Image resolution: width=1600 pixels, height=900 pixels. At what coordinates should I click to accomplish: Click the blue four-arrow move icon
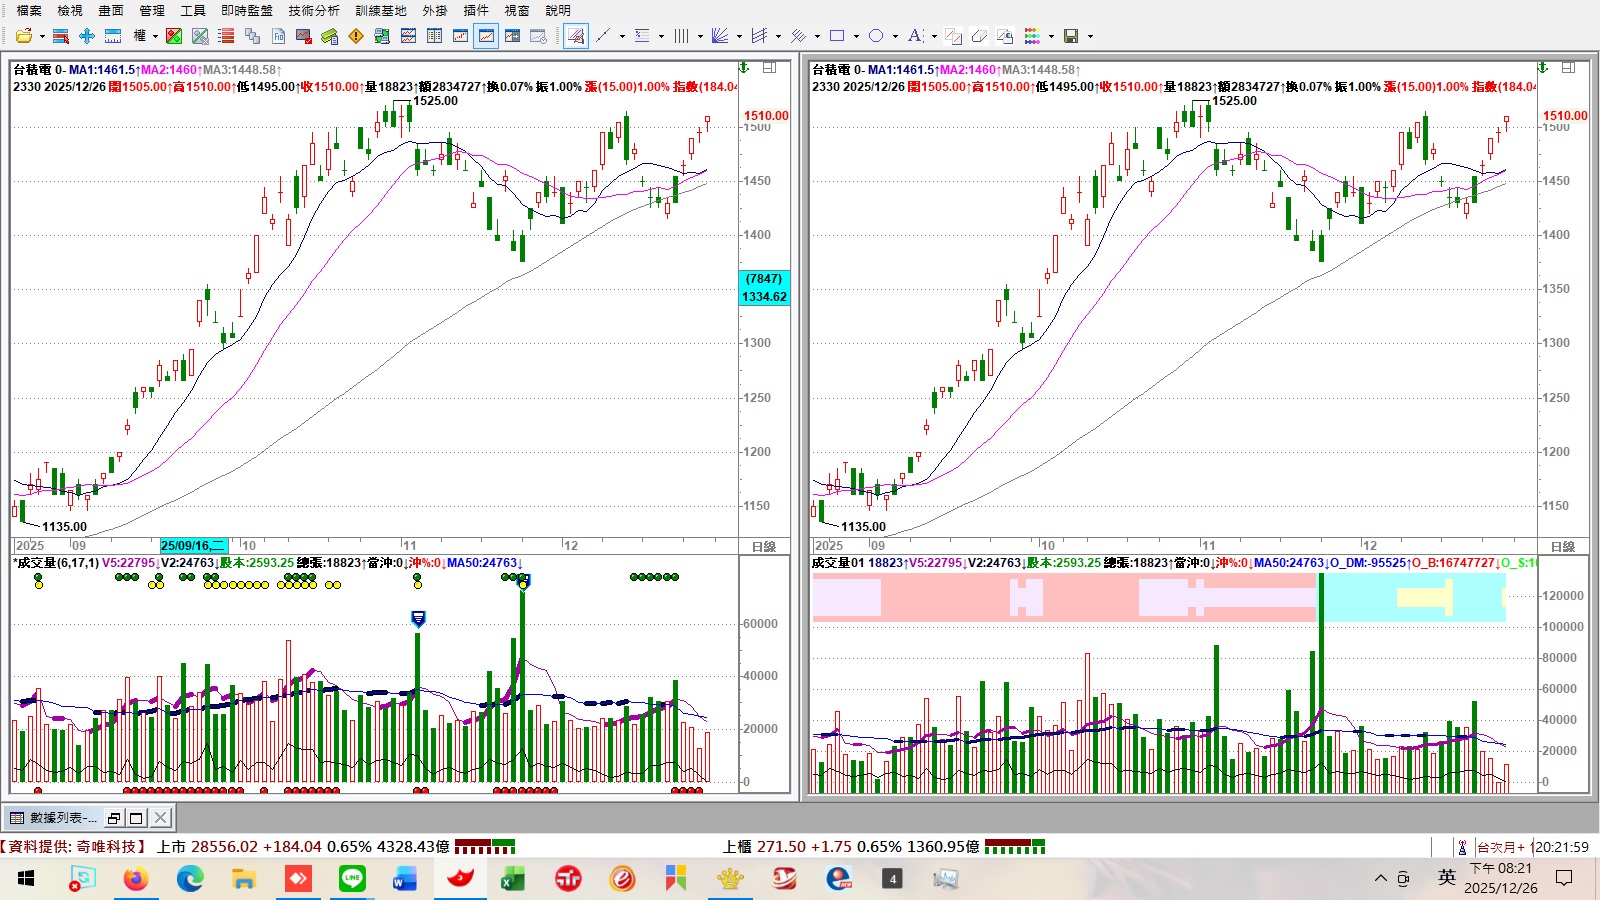[x=87, y=36]
